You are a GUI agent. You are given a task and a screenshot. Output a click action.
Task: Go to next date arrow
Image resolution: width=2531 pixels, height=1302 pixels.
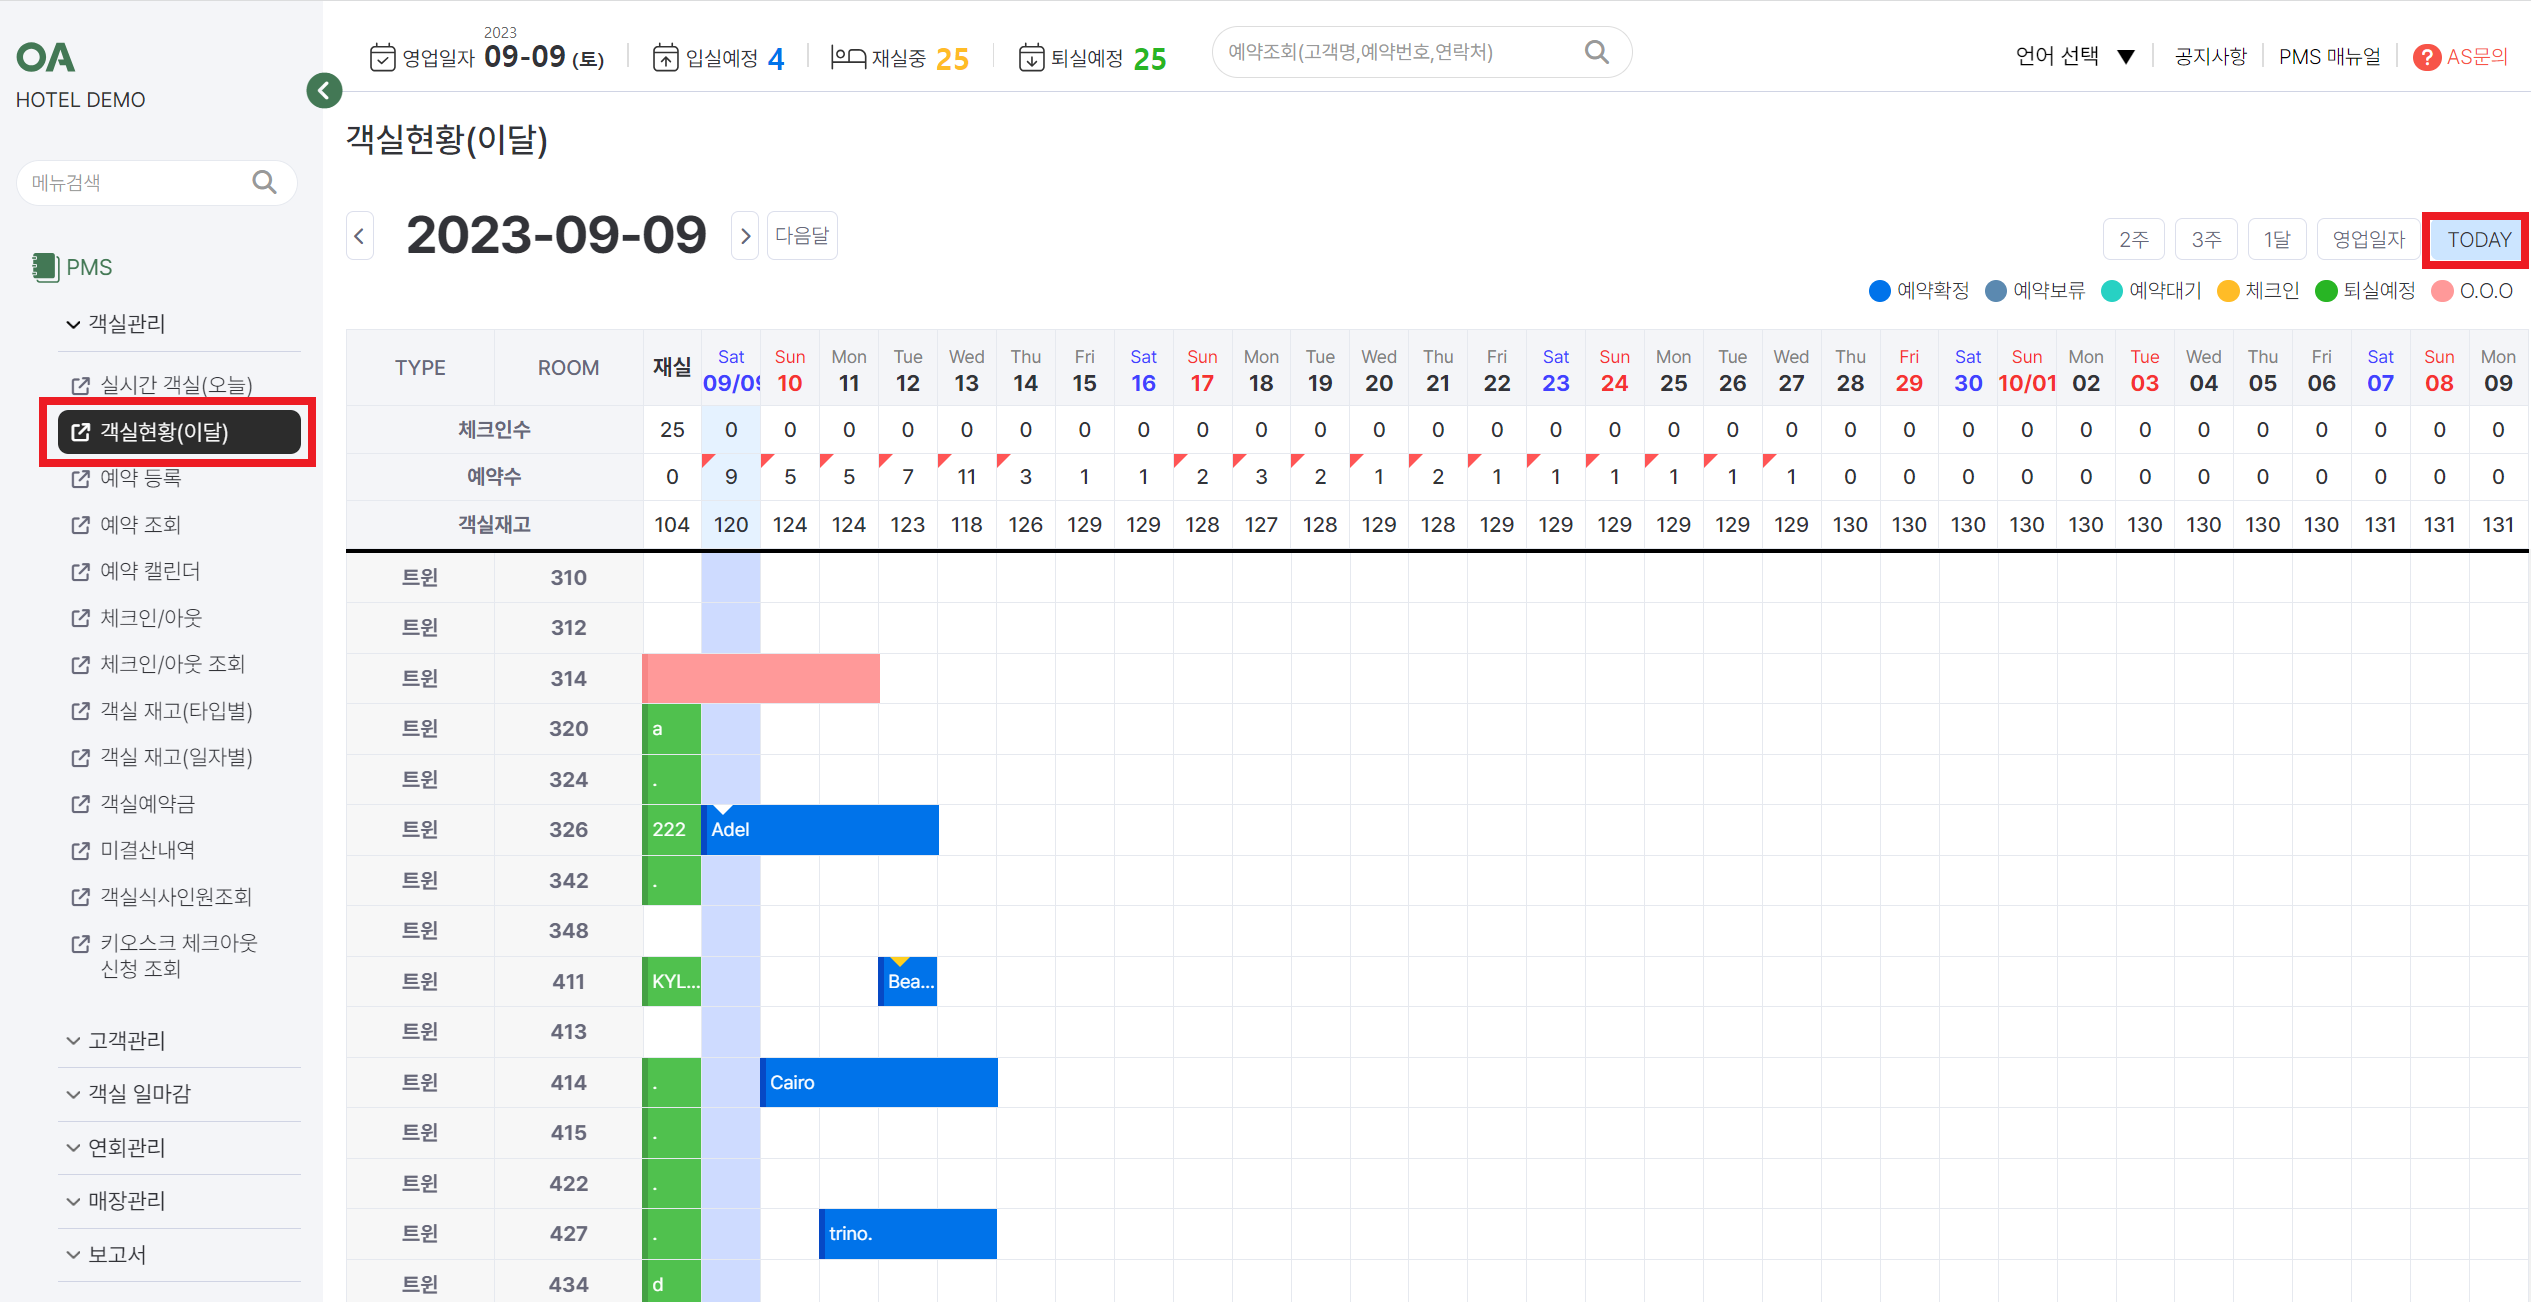745,236
